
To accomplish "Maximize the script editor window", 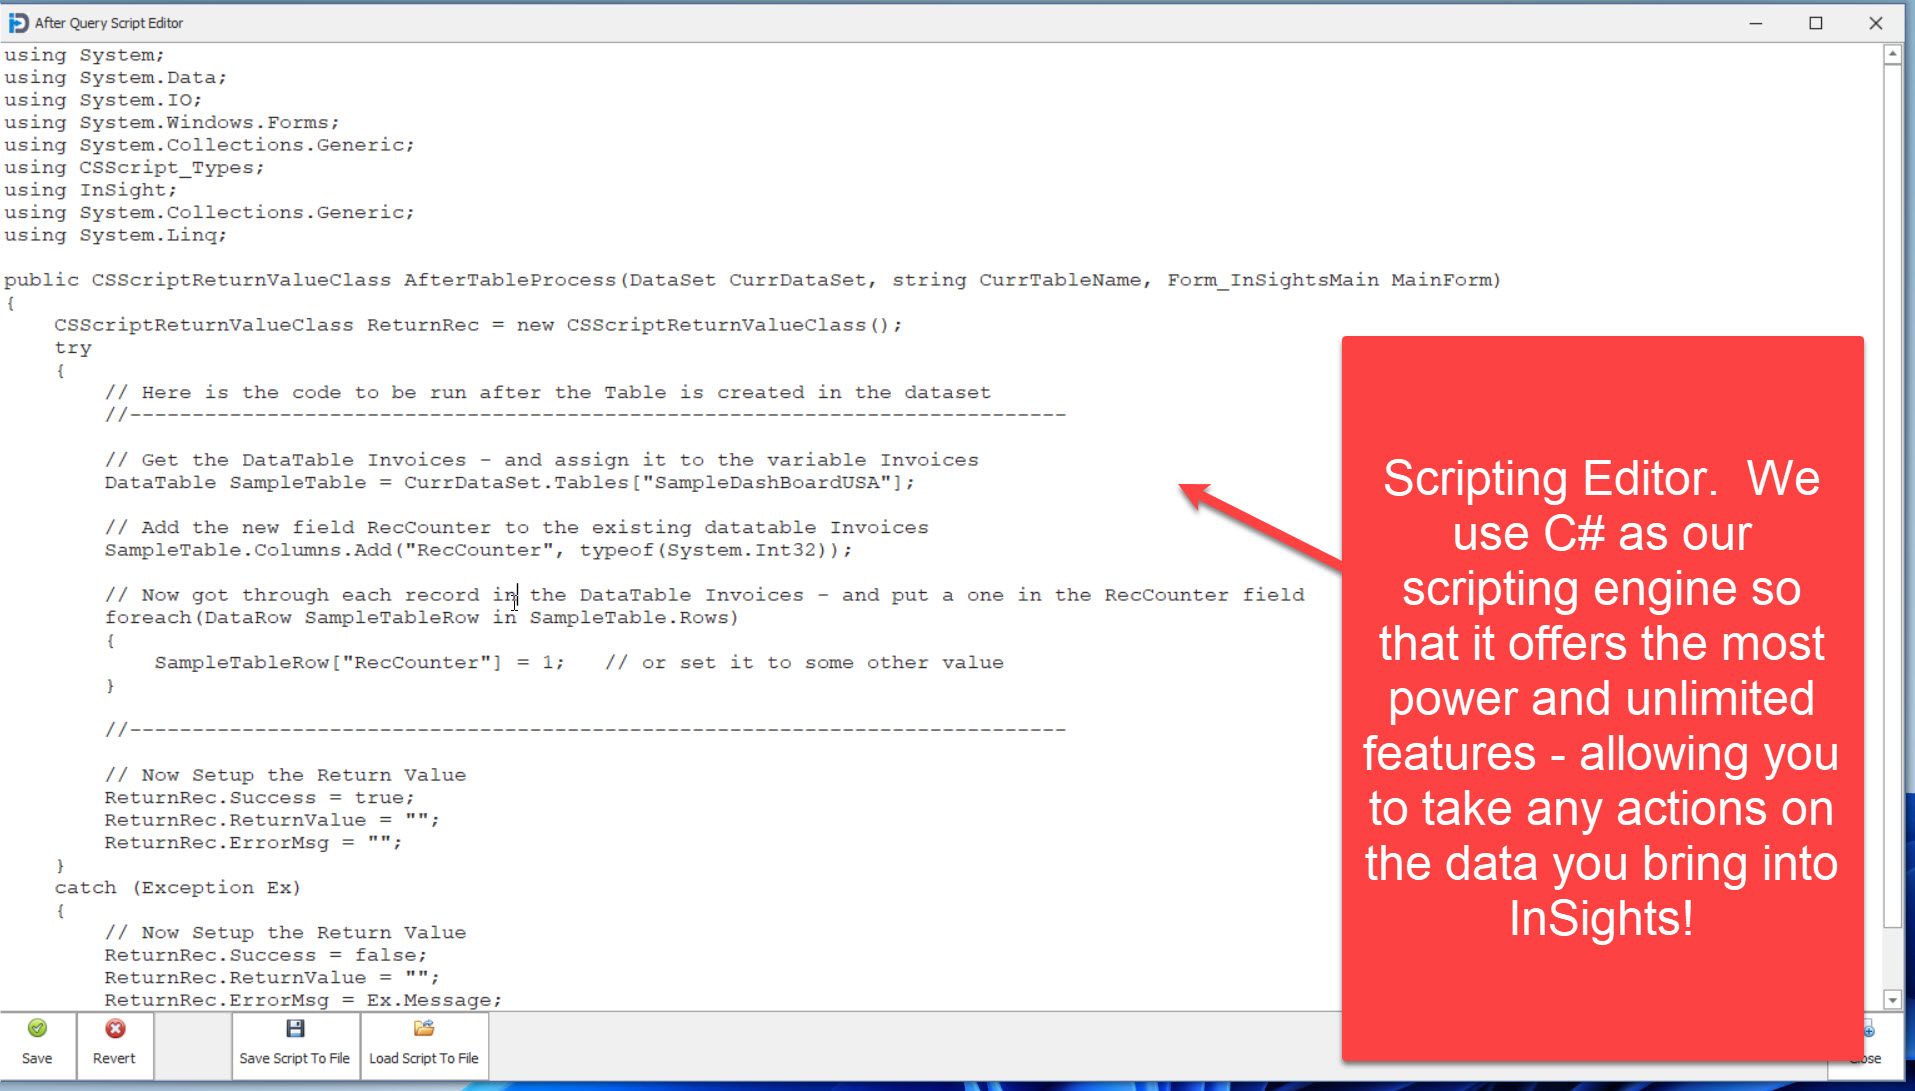I will pos(1816,23).
